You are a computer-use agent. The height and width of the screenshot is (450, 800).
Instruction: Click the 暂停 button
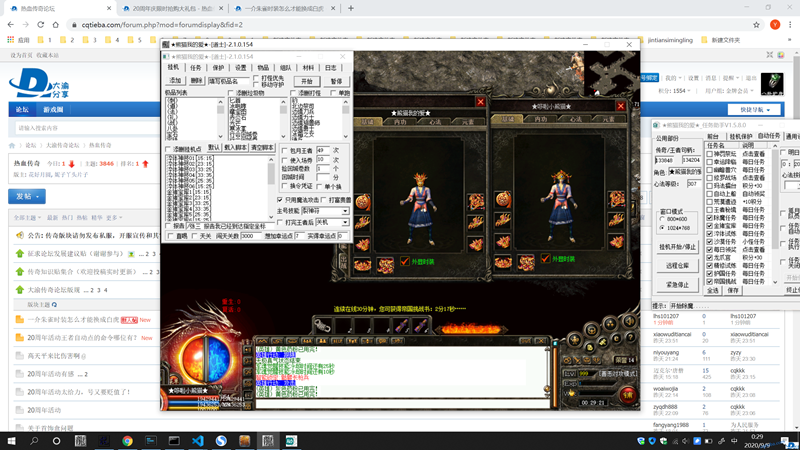[336, 81]
